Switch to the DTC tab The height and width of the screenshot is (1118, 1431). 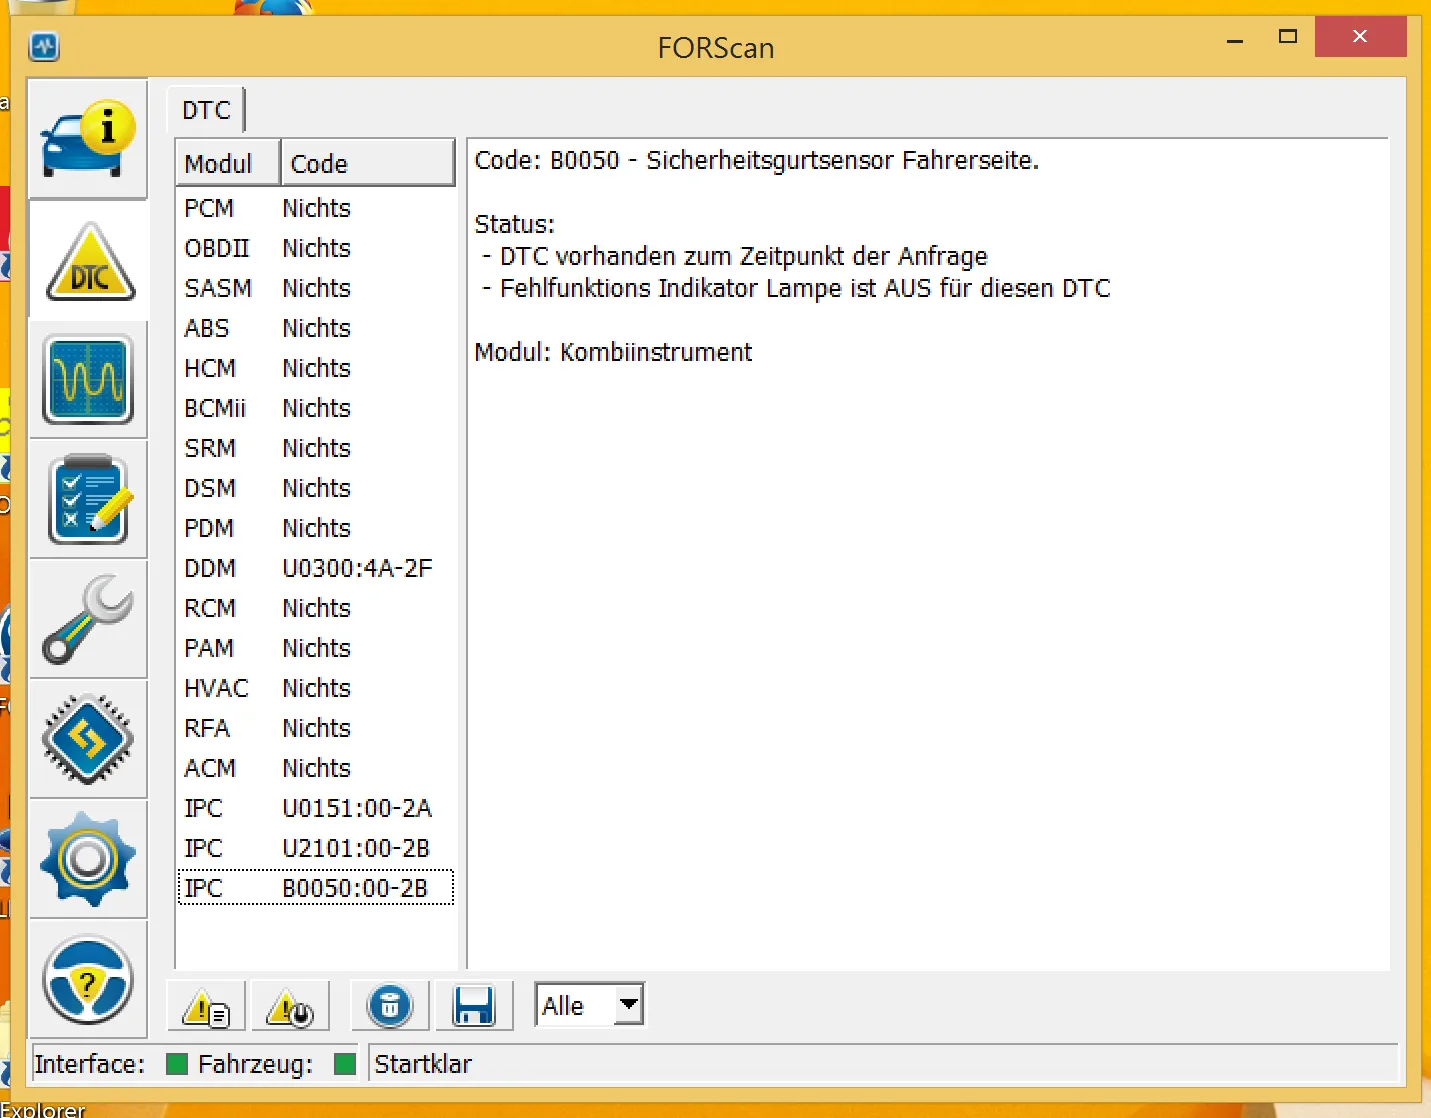click(206, 110)
